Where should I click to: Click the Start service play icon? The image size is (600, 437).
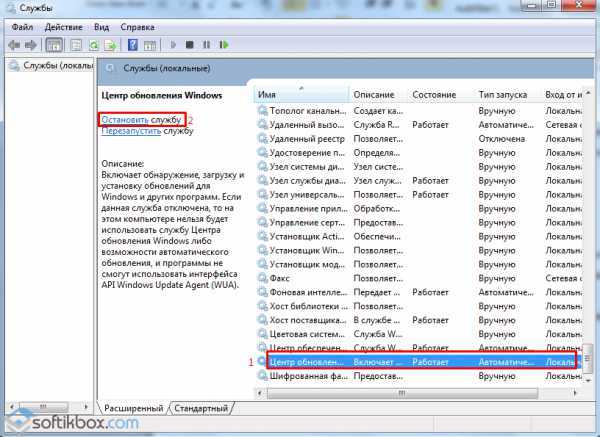[x=173, y=45]
